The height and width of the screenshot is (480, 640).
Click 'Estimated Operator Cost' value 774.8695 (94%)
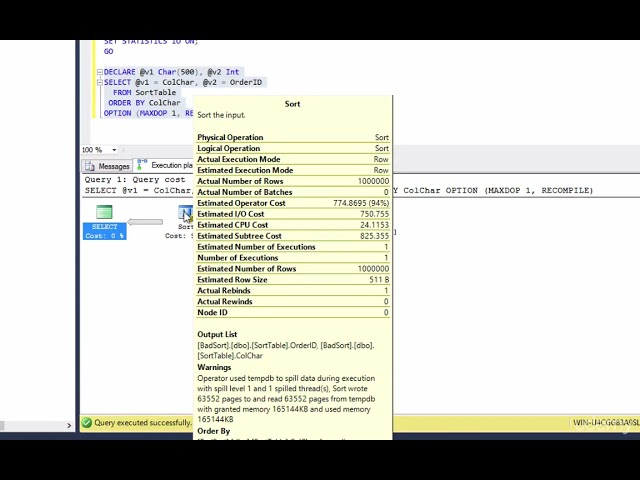(361, 203)
